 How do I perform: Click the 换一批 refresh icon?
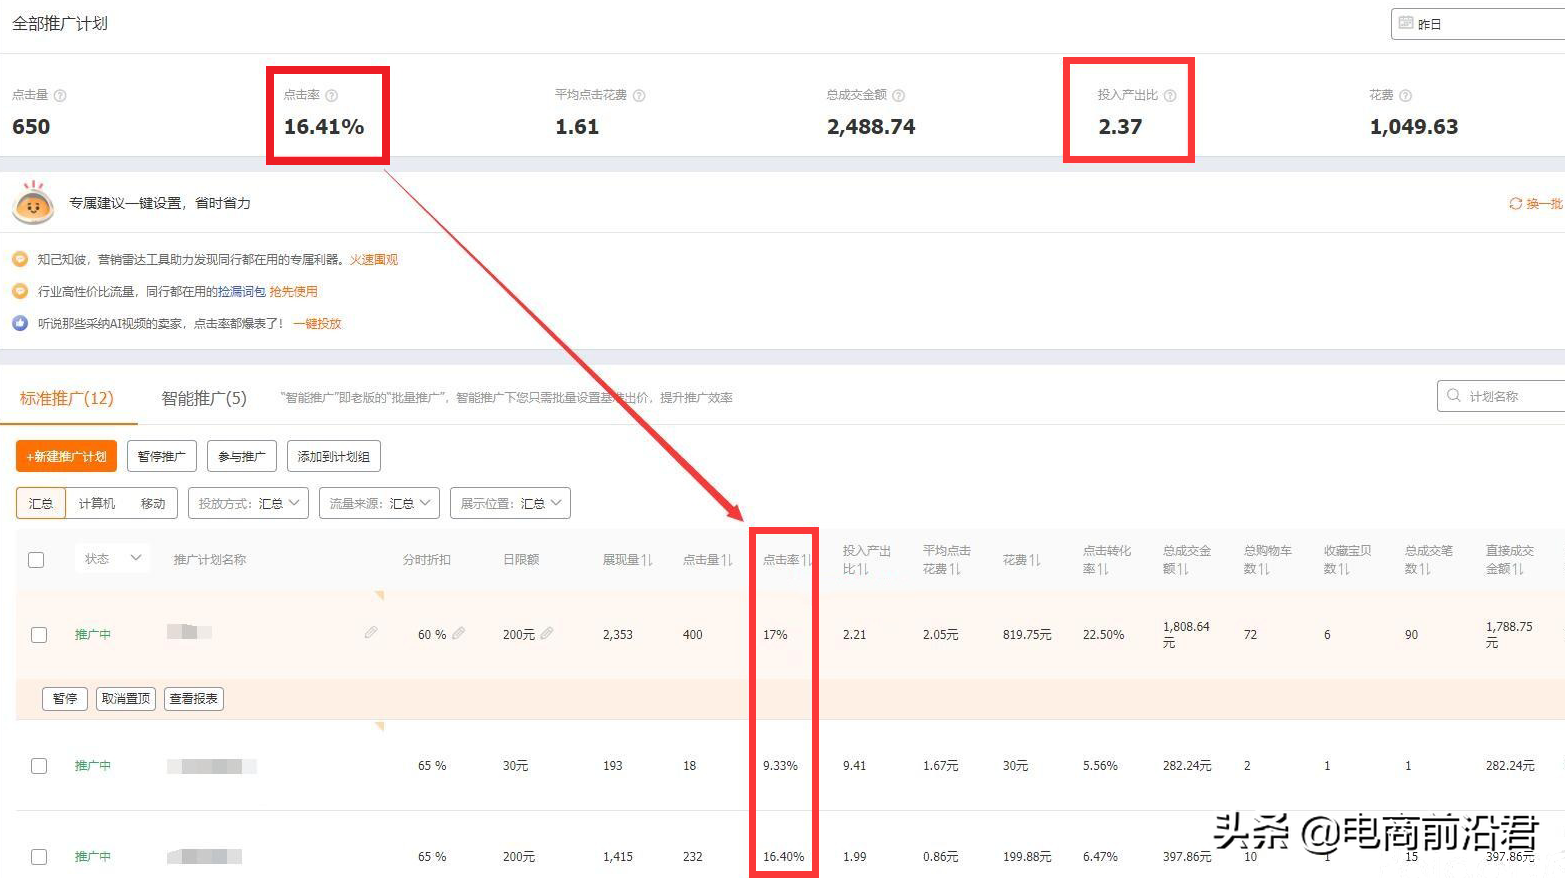point(1515,204)
